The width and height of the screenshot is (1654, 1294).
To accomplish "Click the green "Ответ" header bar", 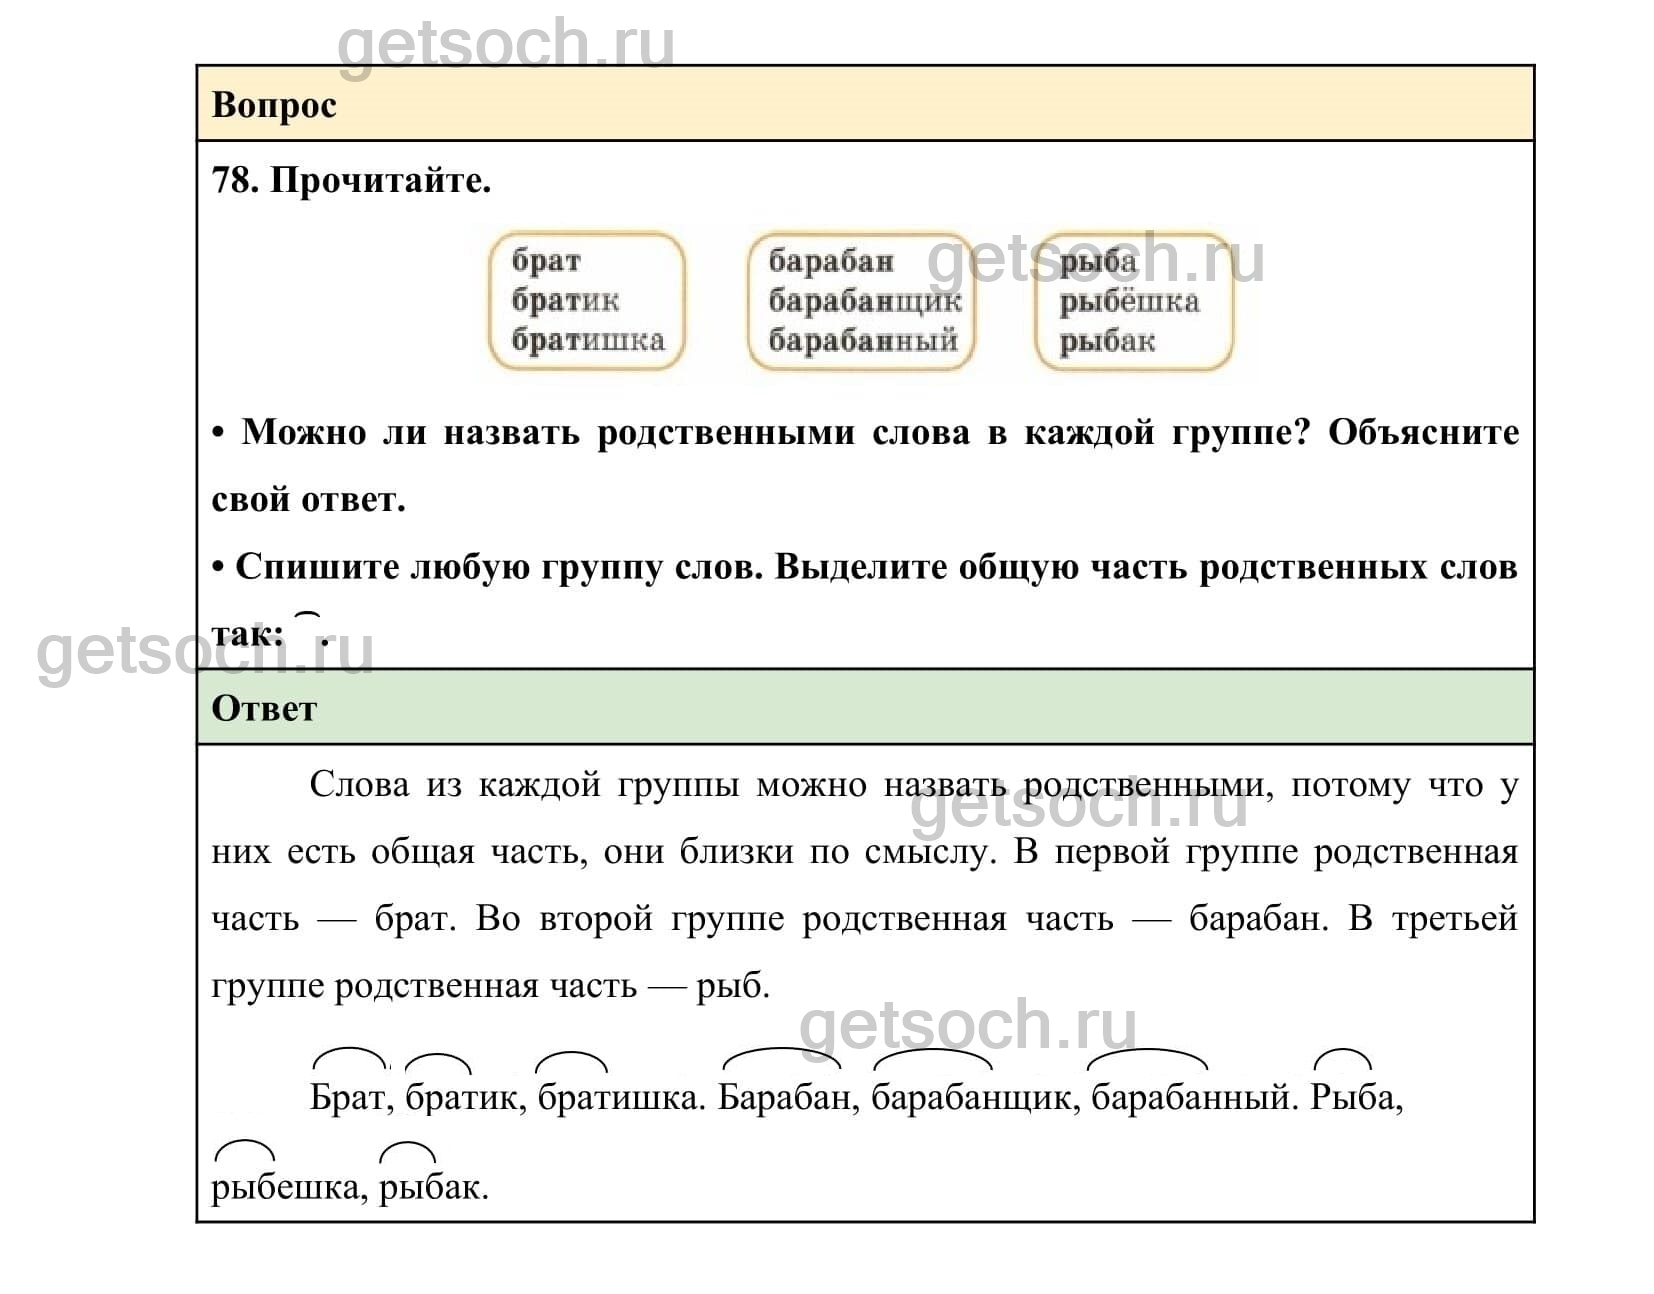I will [x=865, y=707].
